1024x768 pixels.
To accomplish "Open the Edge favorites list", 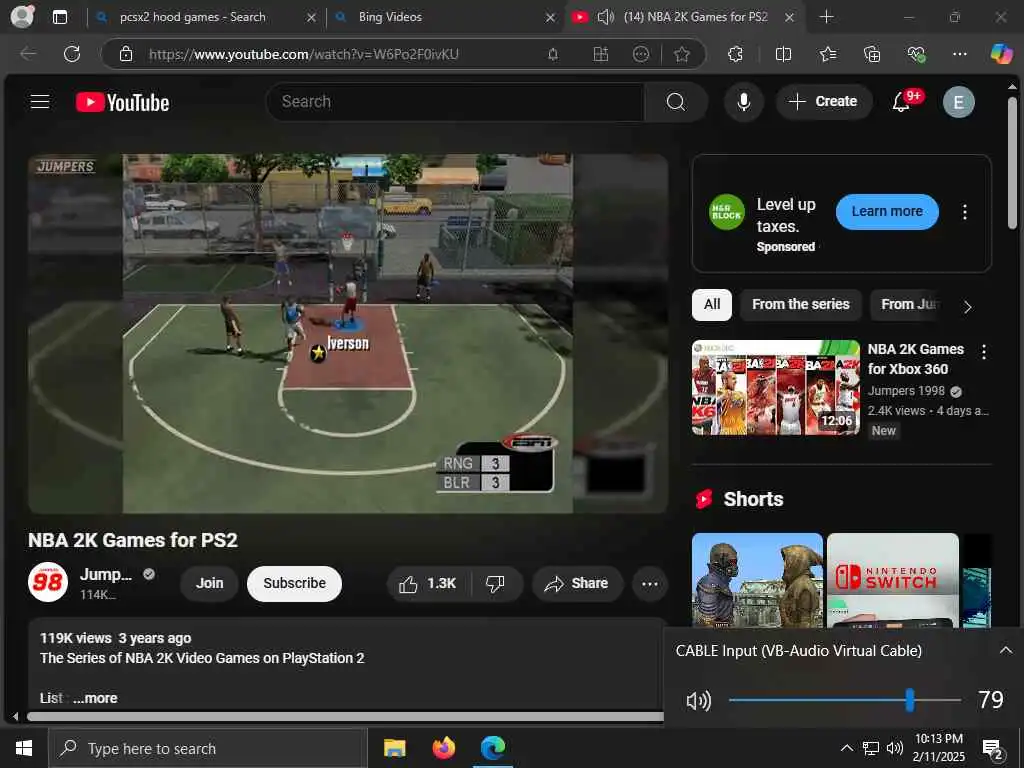I will (x=828, y=54).
